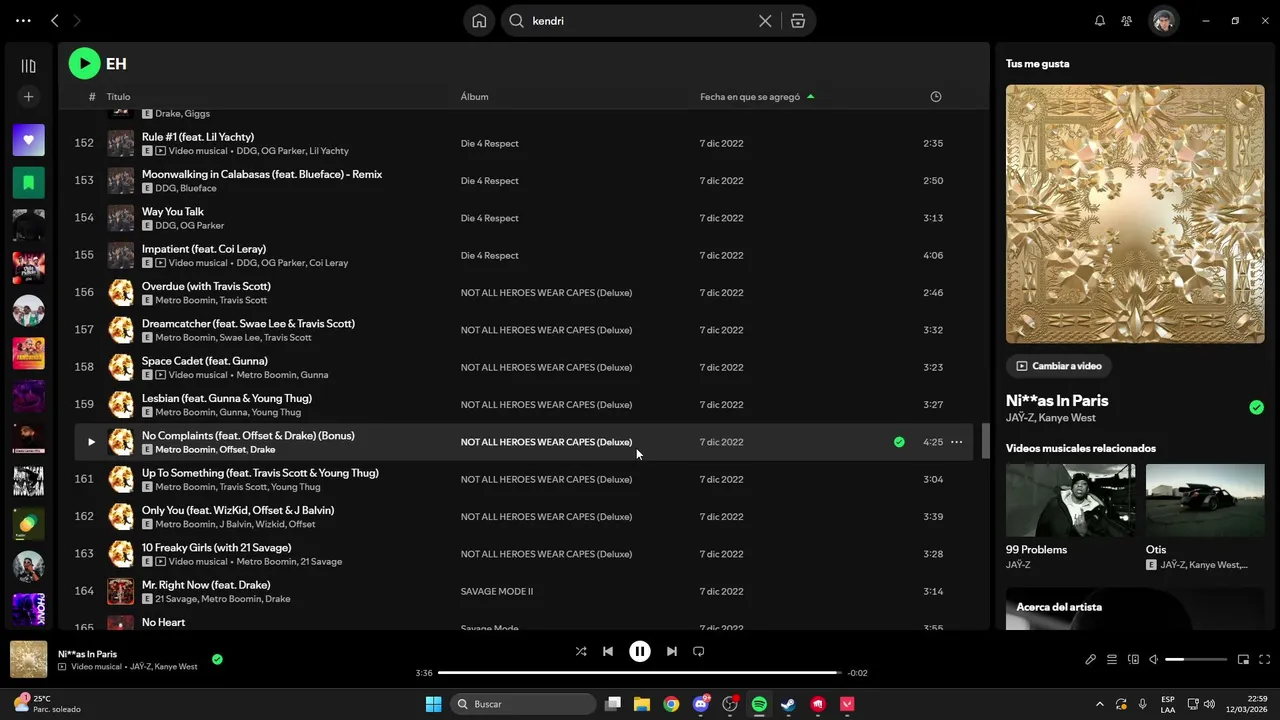Clear the search field with X
Screen dimensions: 1280x720
click(765, 20)
